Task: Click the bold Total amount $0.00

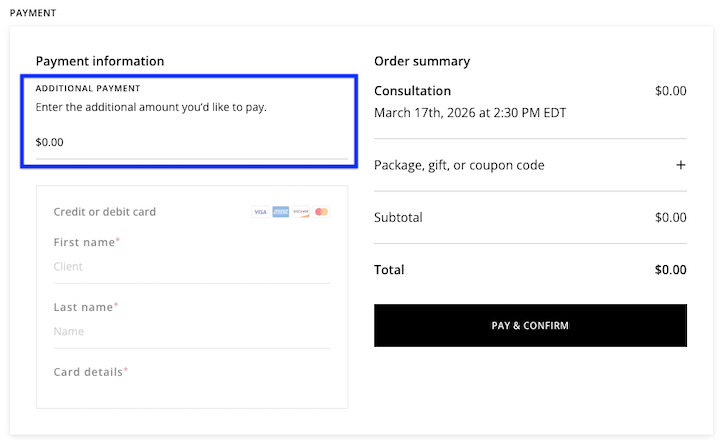Action: click(670, 270)
